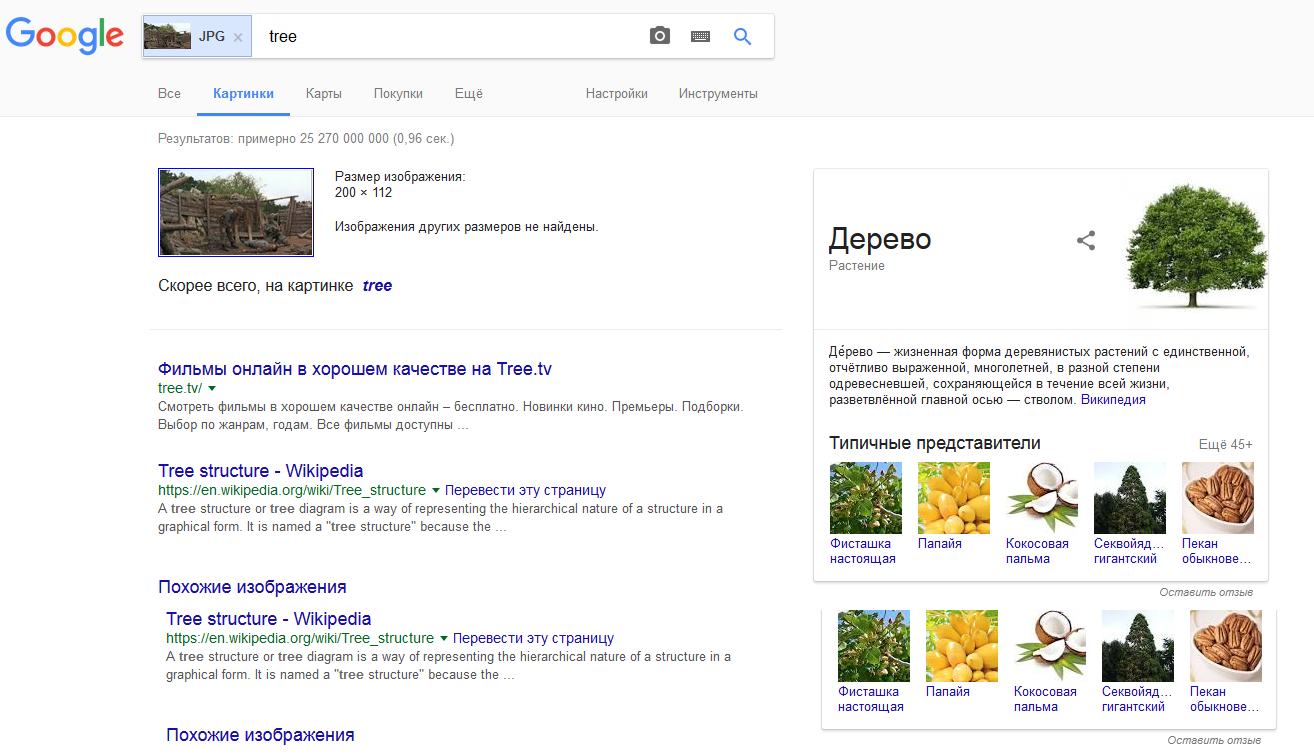1314x755 pixels.
Task: Open search by image camera icon
Action: point(660,36)
